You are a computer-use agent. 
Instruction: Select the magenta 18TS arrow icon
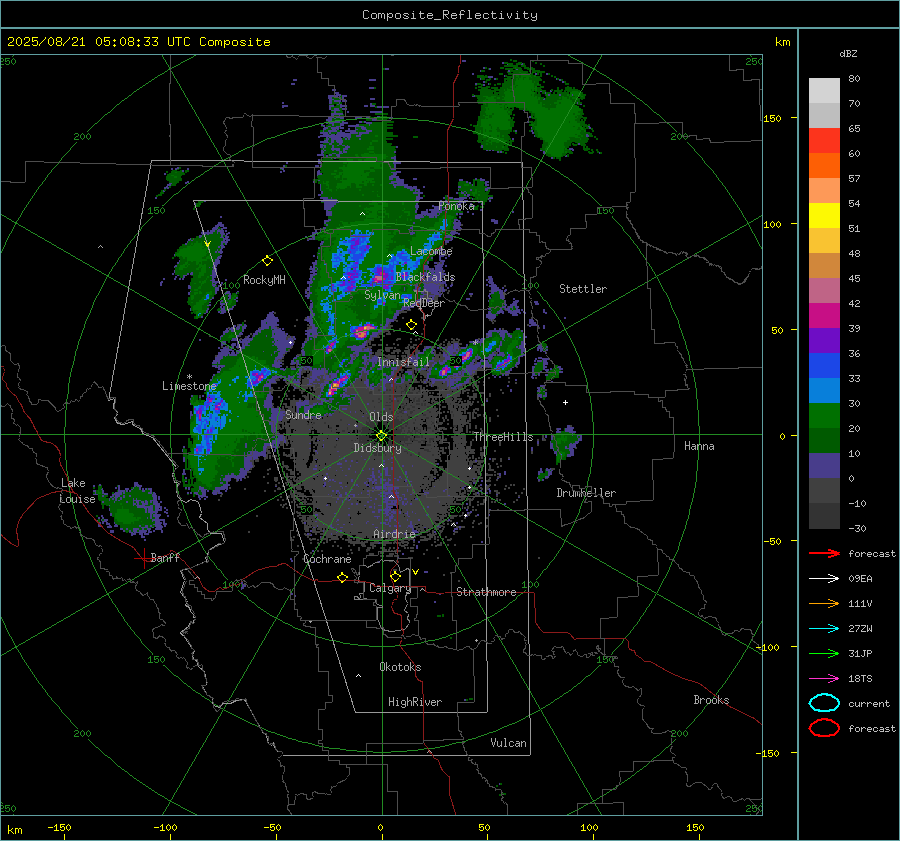824,679
